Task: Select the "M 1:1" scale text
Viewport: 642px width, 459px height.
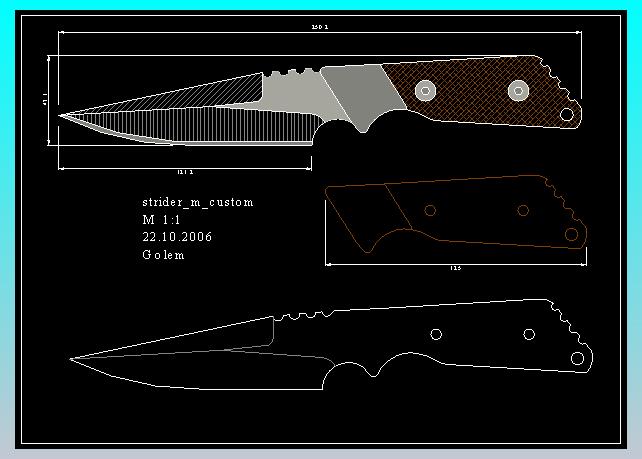Action: coord(161,220)
